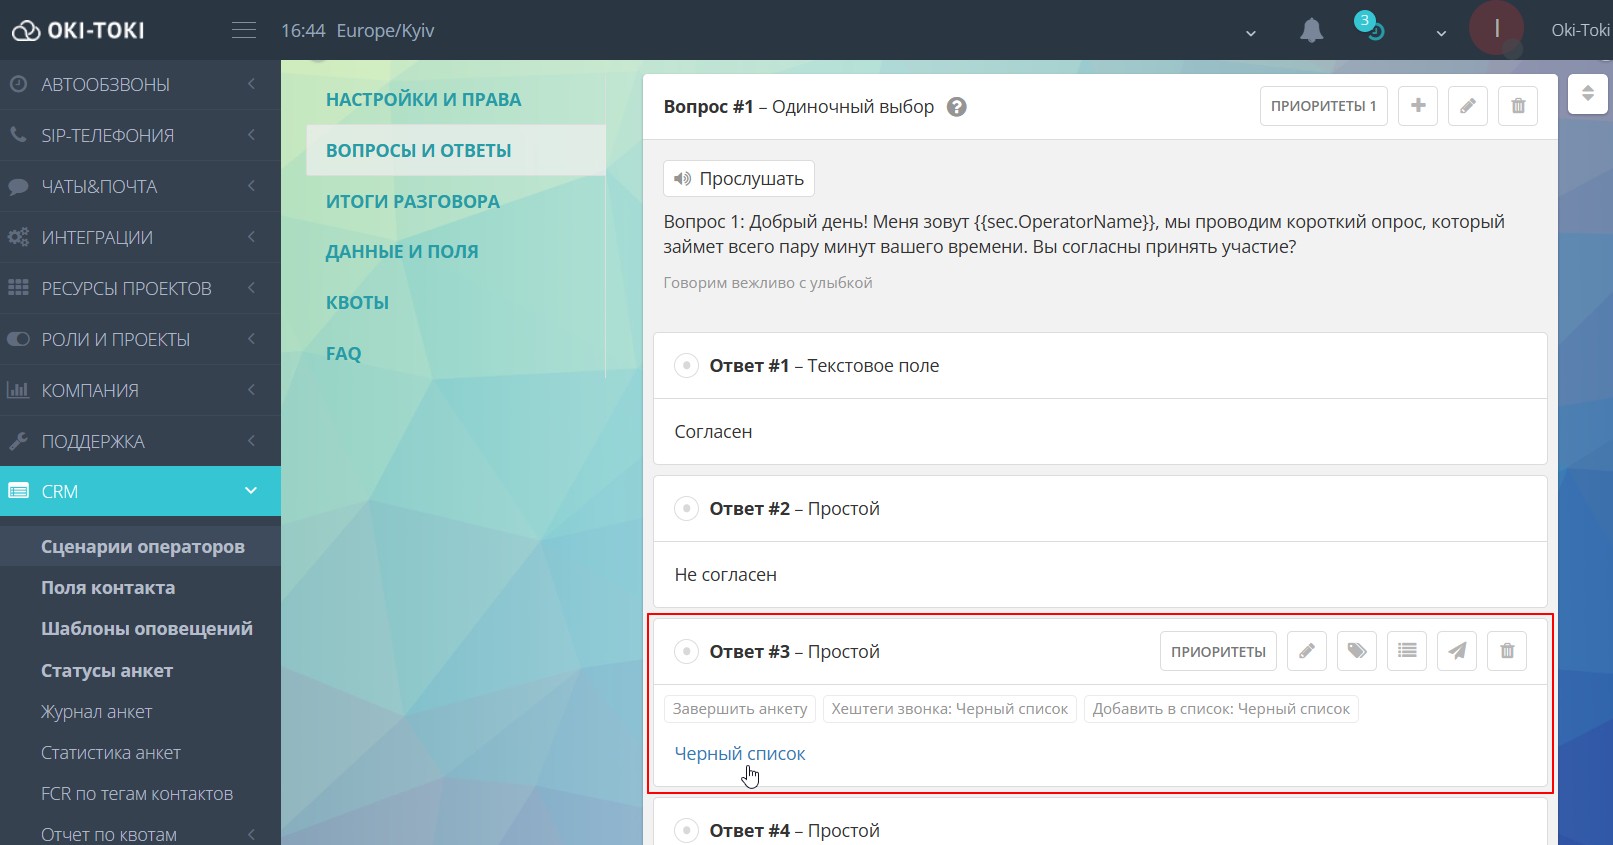Click the up-down sort handle at right edge
The image size is (1613, 845).
pyautogui.click(x=1587, y=94)
